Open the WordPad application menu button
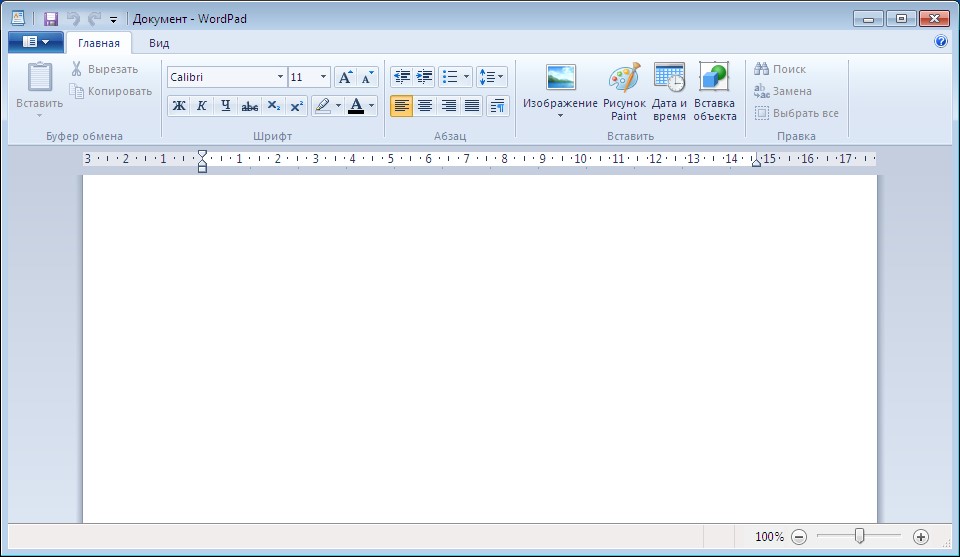Screen dimensions: 960x557 click(x=36, y=42)
